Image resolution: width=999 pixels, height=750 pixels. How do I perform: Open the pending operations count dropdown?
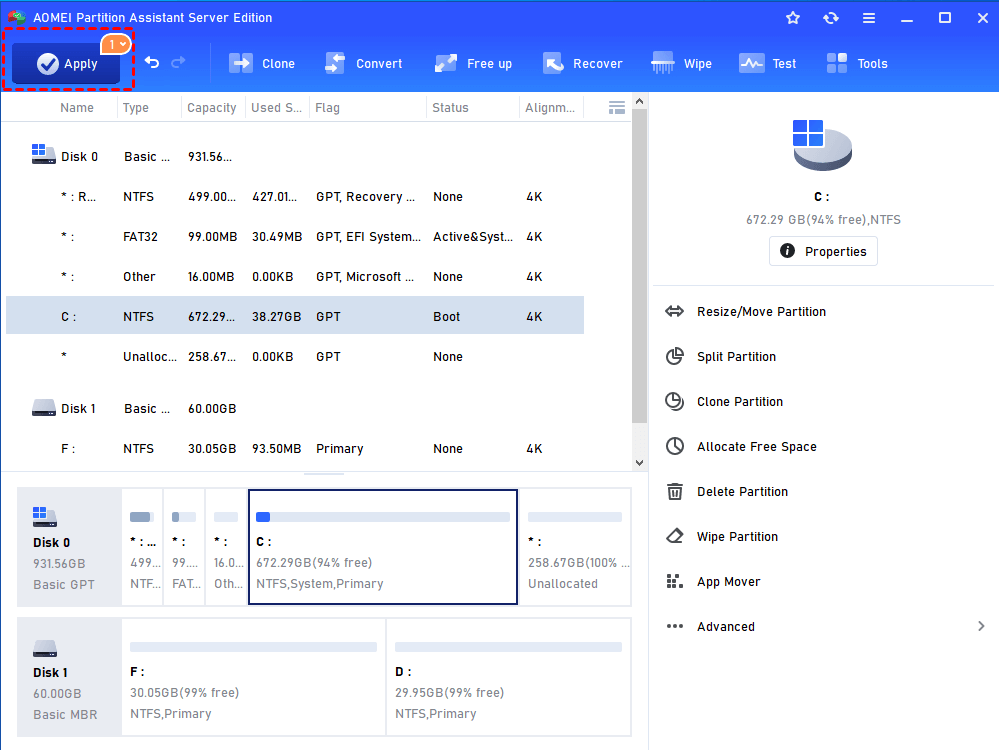pyautogui.click(x=116, y=44)
